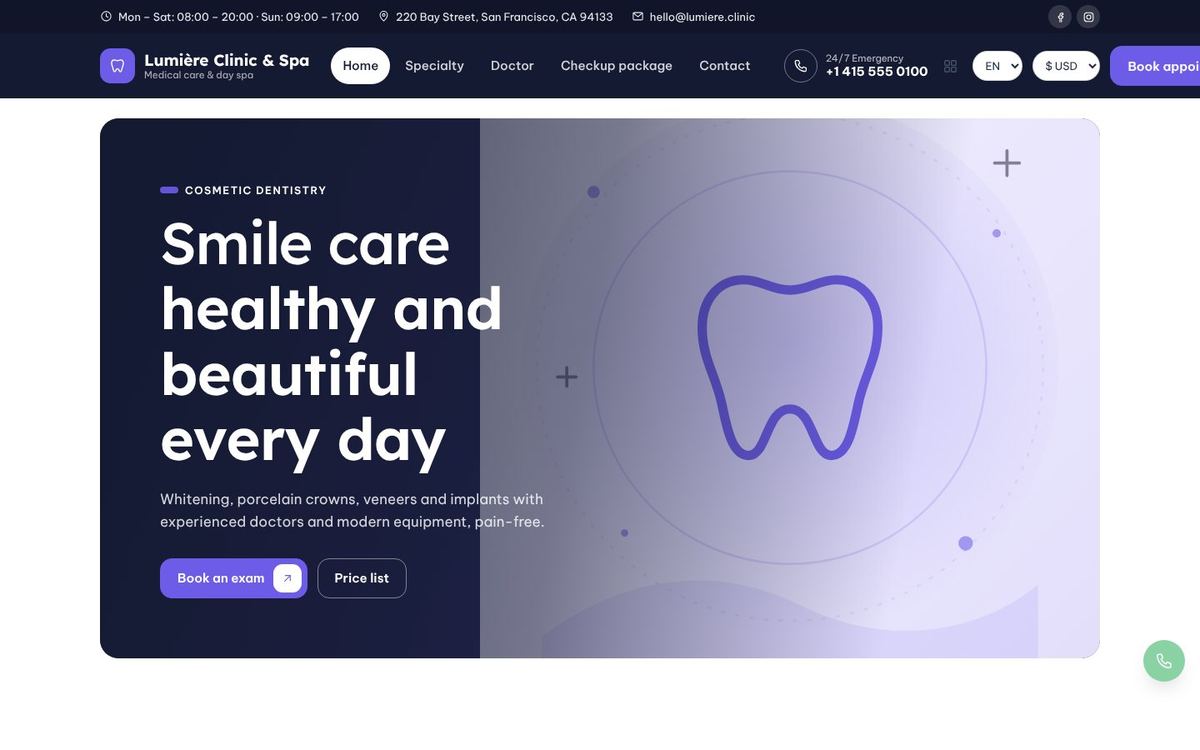Click the Book an exam button
1200x750 pixels.
[233, 578]
